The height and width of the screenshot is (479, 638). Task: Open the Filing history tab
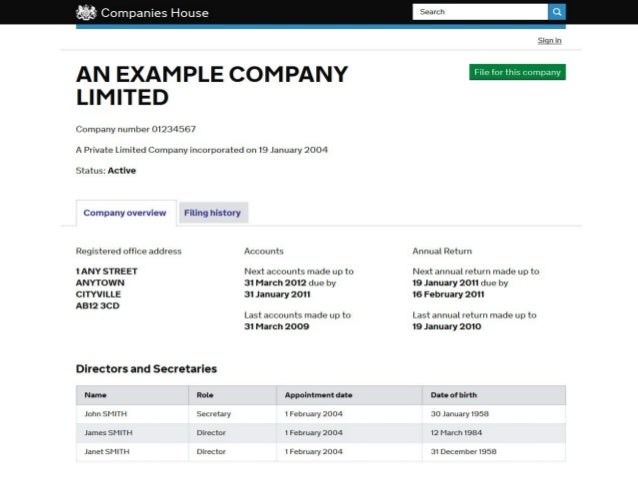point(212,213)
